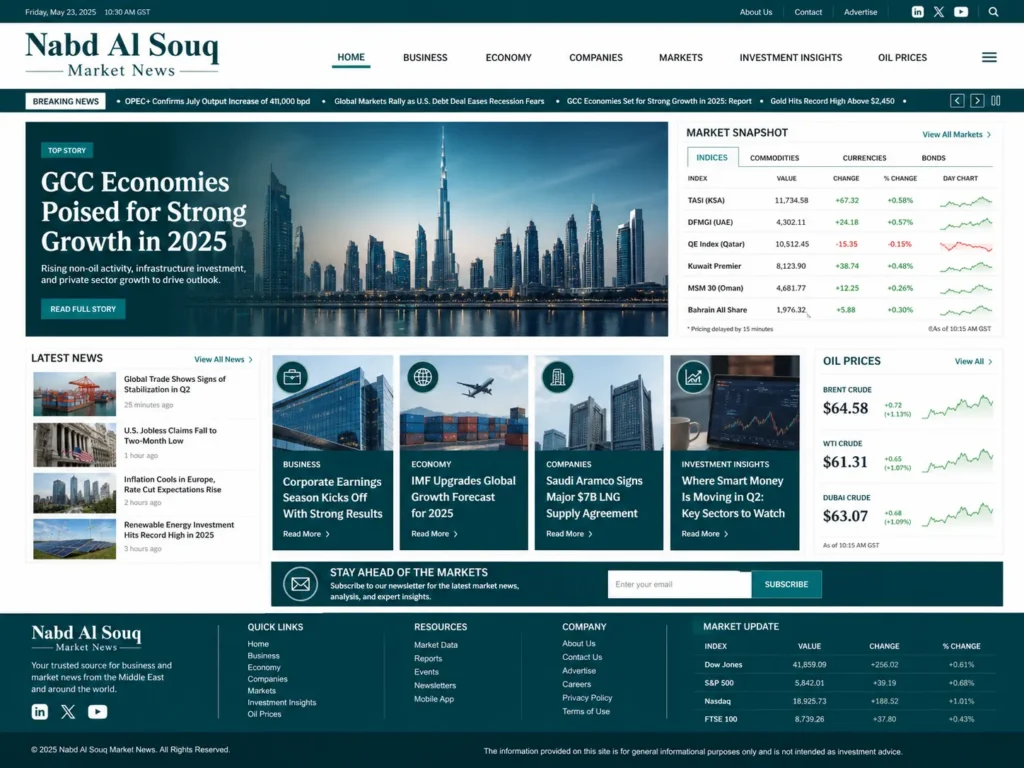This screenshot has width=1024, height=768.
Task: Read More on Where Smart Money story
Action: [705, 534]
